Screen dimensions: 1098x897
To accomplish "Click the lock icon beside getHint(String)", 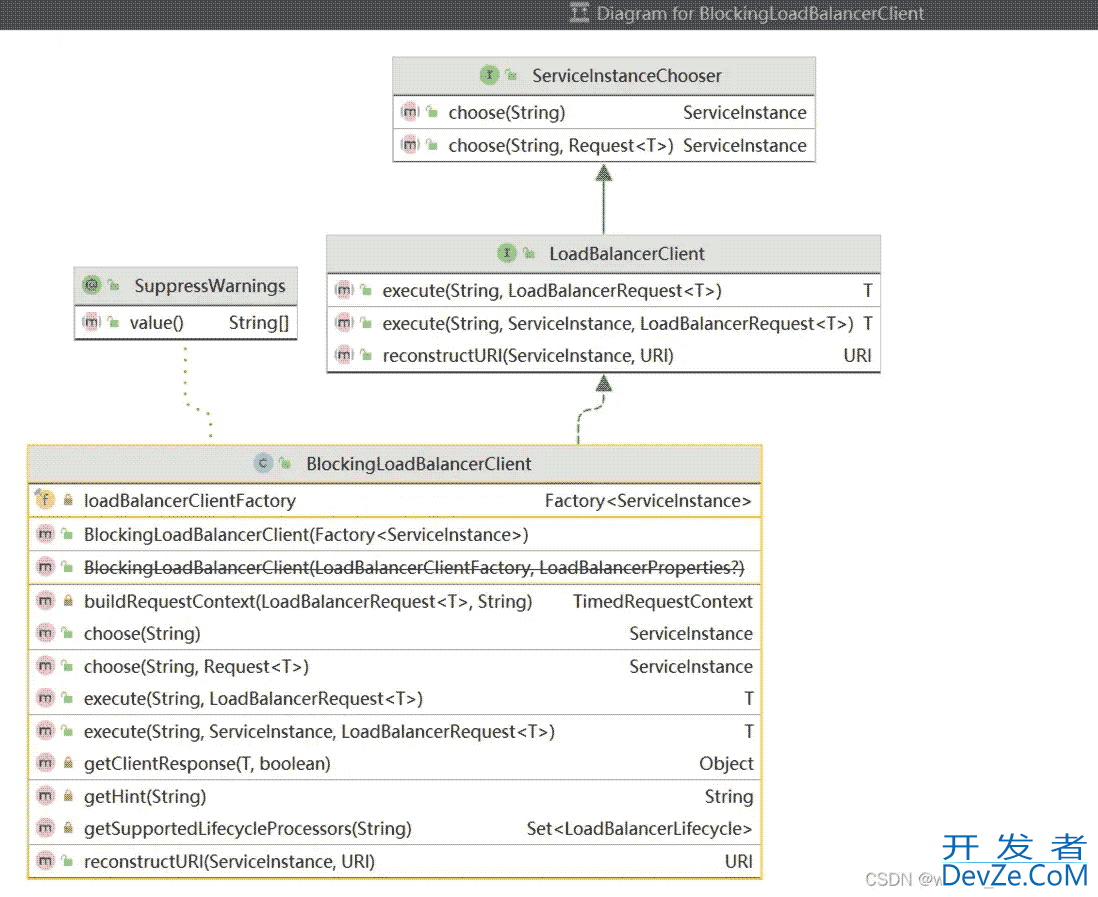I will pyautogui.click(x=68, y=796).
